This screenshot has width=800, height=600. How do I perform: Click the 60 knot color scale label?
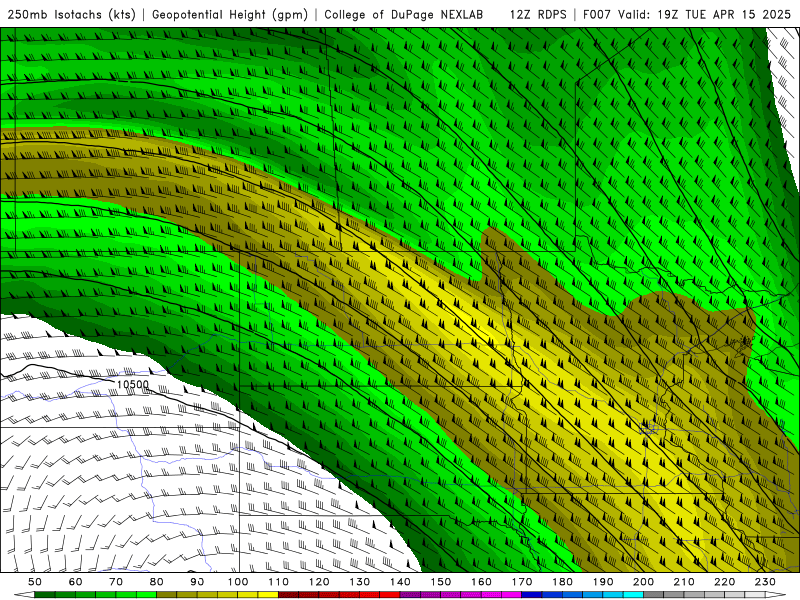click(x=75, y=582)
